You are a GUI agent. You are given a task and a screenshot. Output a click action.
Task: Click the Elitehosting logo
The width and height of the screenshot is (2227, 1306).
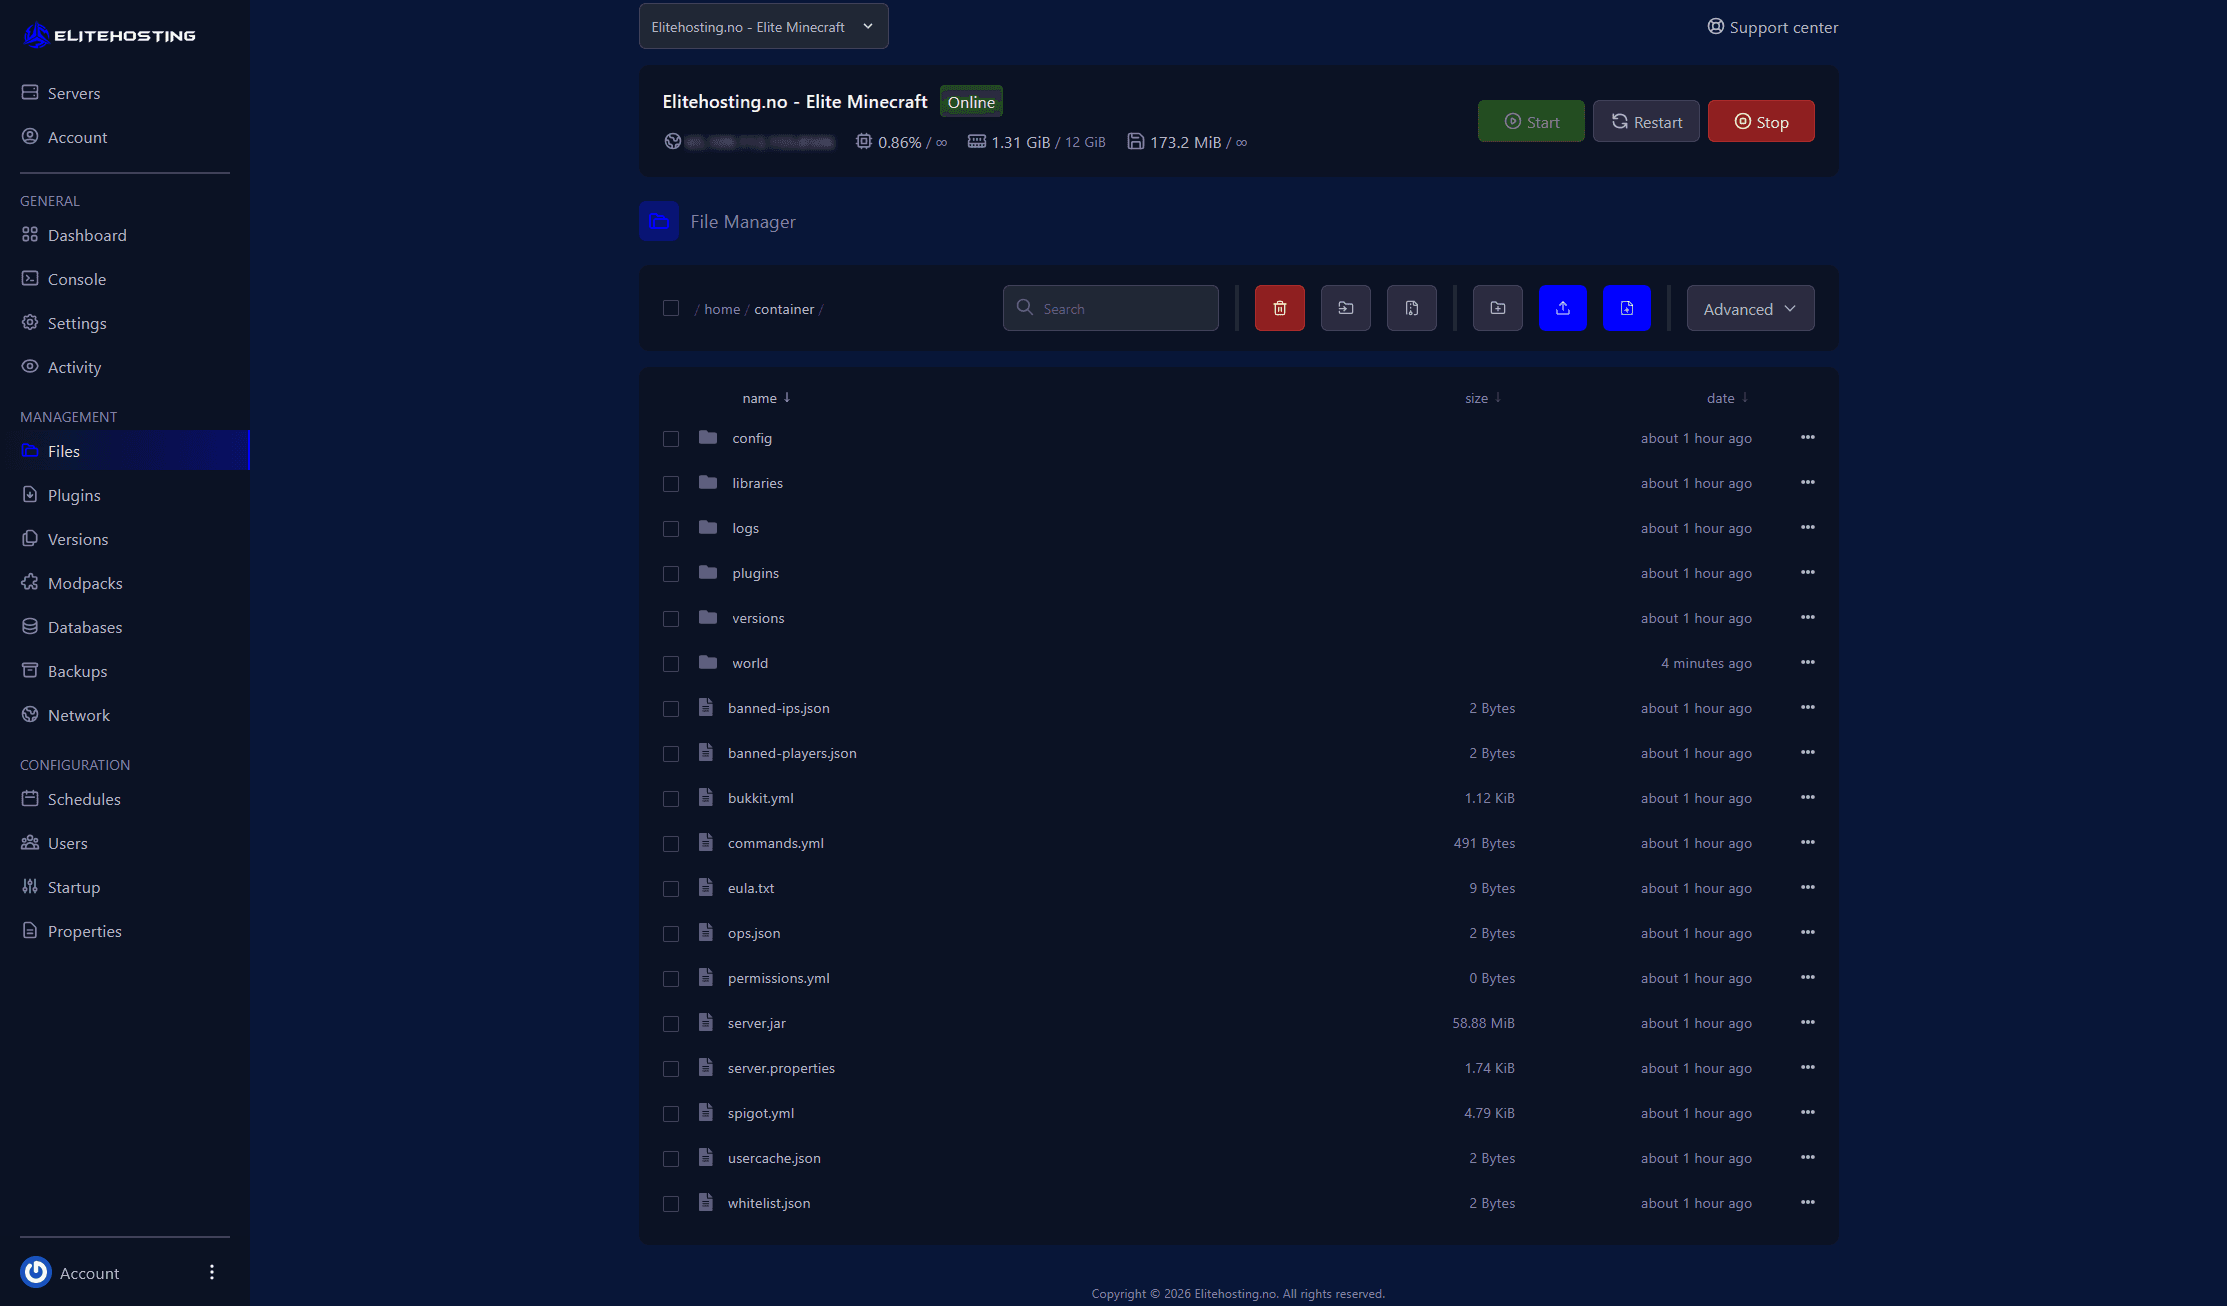pos(109,35)
